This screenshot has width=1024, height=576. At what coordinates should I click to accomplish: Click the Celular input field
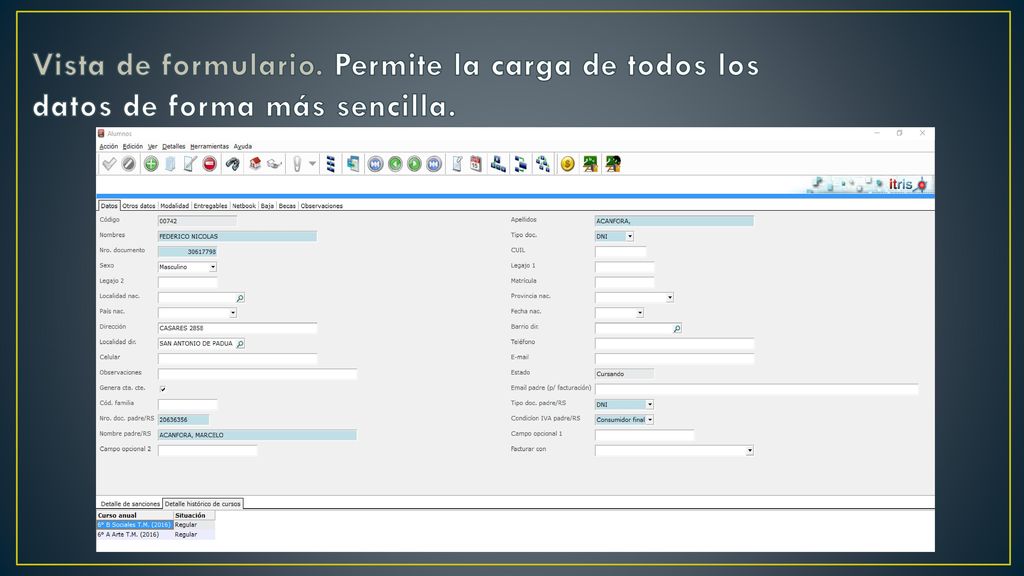[x=237, y=359]
